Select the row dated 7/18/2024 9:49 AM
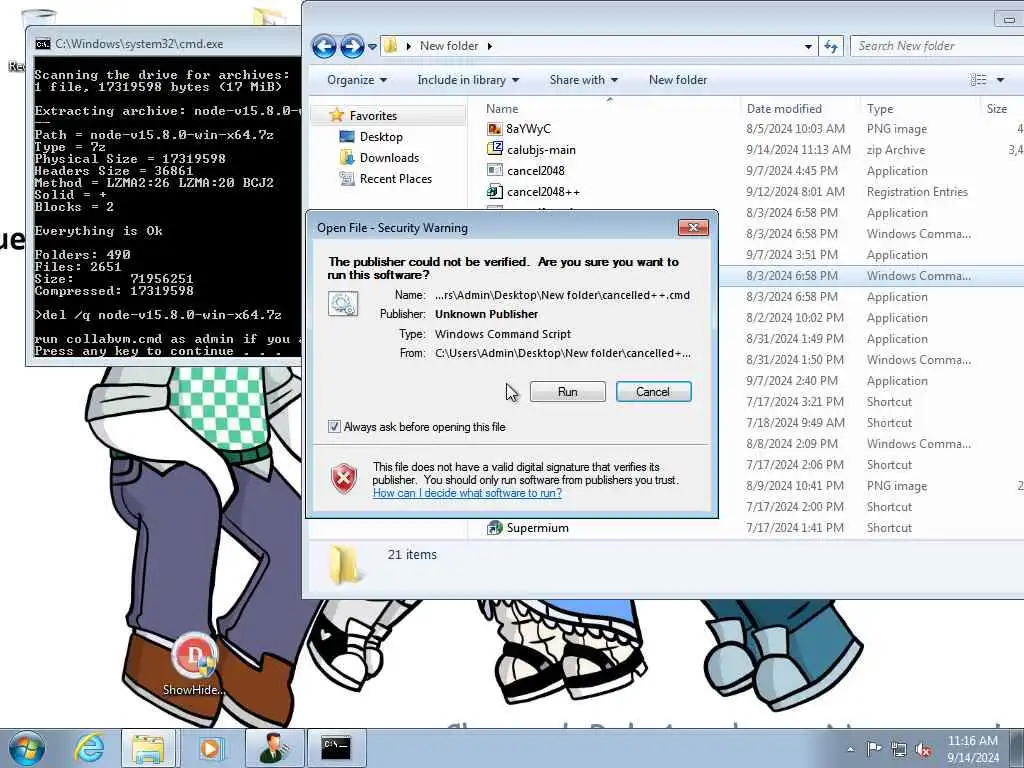Viewport: 1024px width, 768px height. tap(872, 423)
